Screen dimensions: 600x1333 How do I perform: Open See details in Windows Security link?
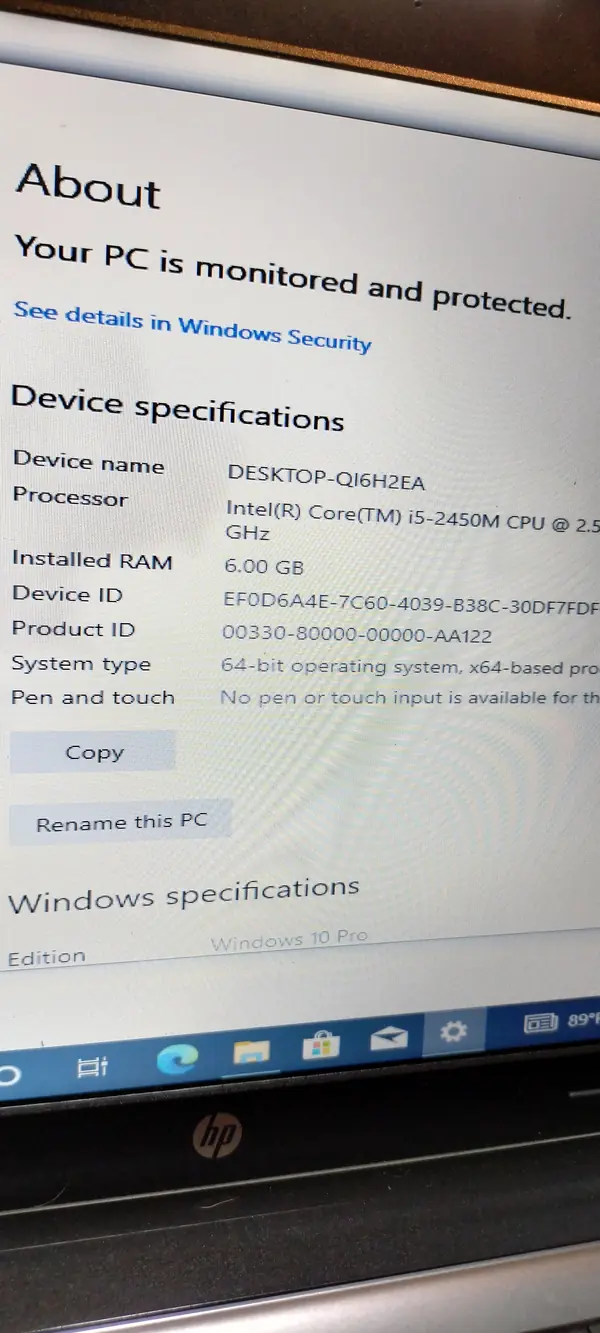(x=192, y=326)
